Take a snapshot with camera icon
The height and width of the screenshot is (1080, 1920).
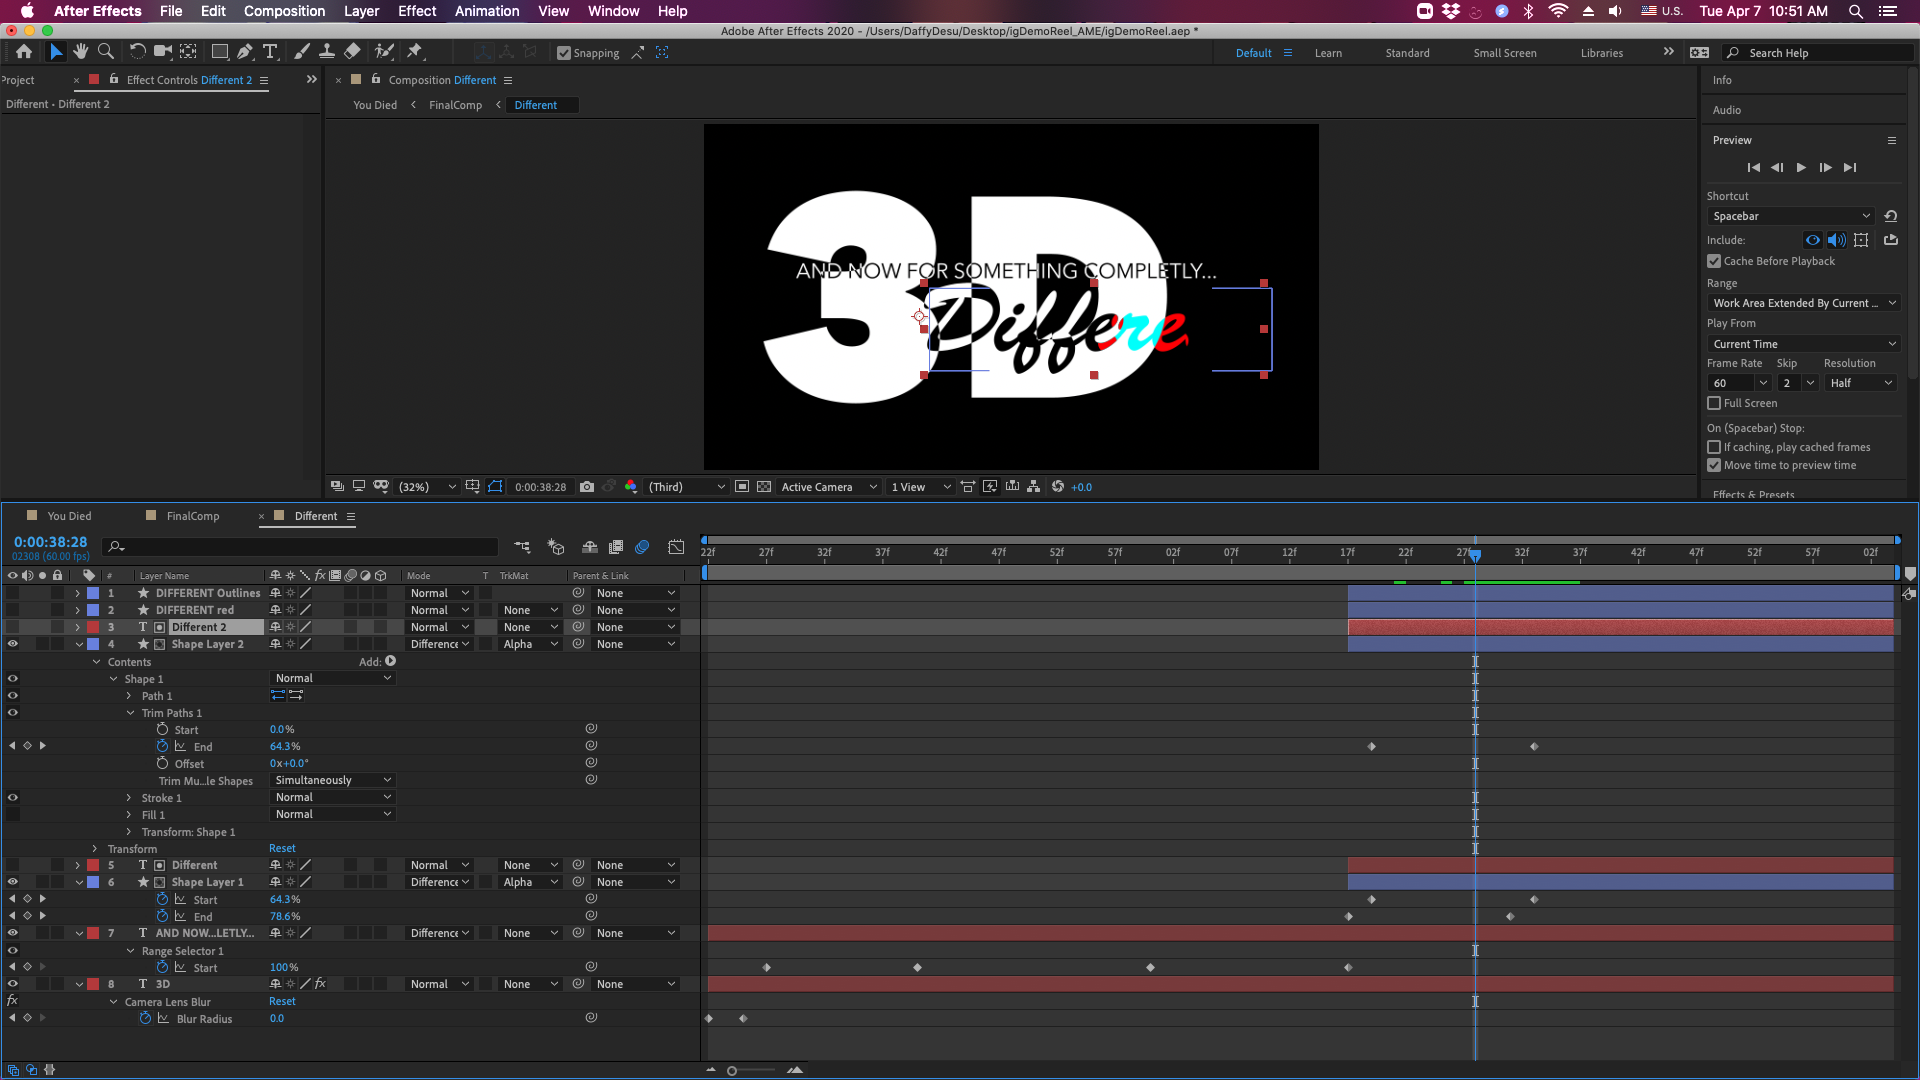click(587, 487)
